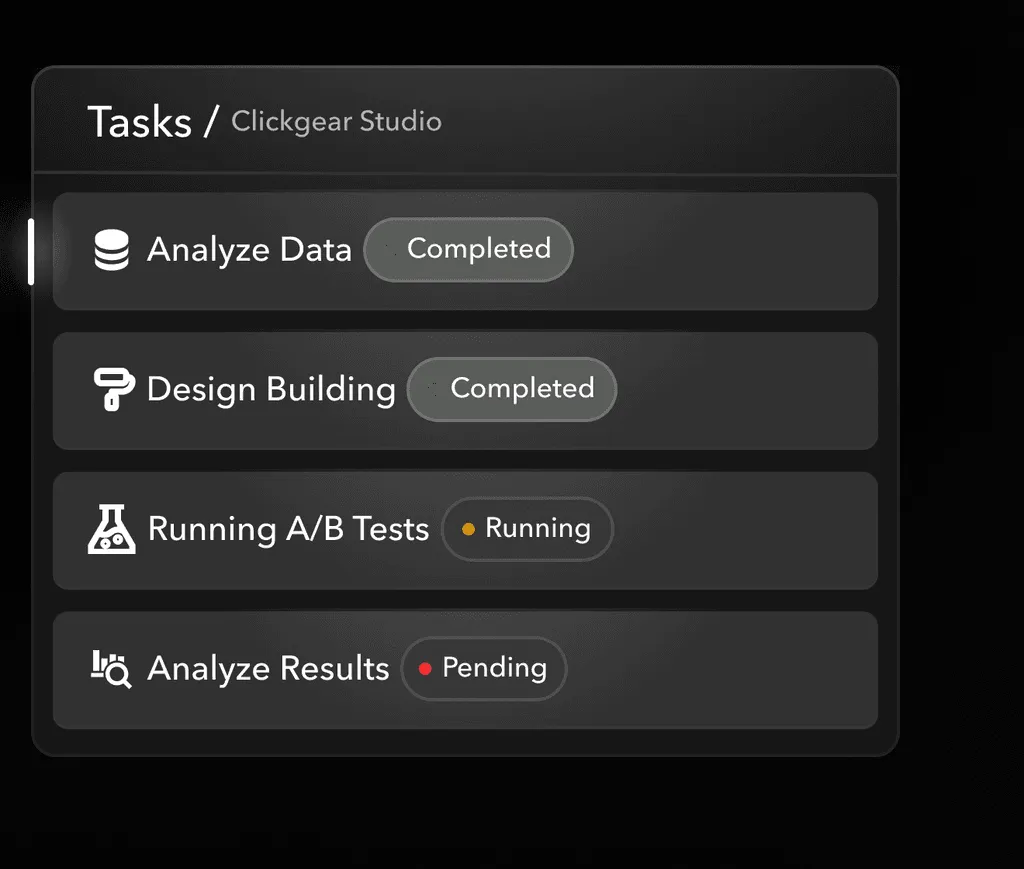1024x869 pixels.
Task: Open the Completed badge next to Design Building
Action: [x=512, y=389]
